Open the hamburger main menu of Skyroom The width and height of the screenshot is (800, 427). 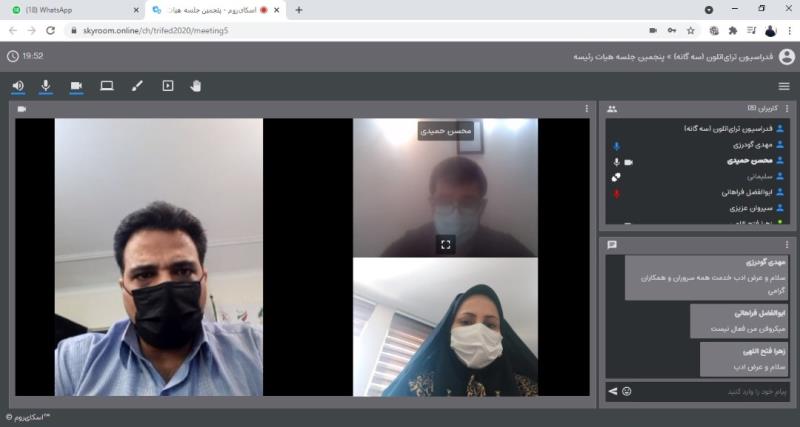click(x=784, y=86)
